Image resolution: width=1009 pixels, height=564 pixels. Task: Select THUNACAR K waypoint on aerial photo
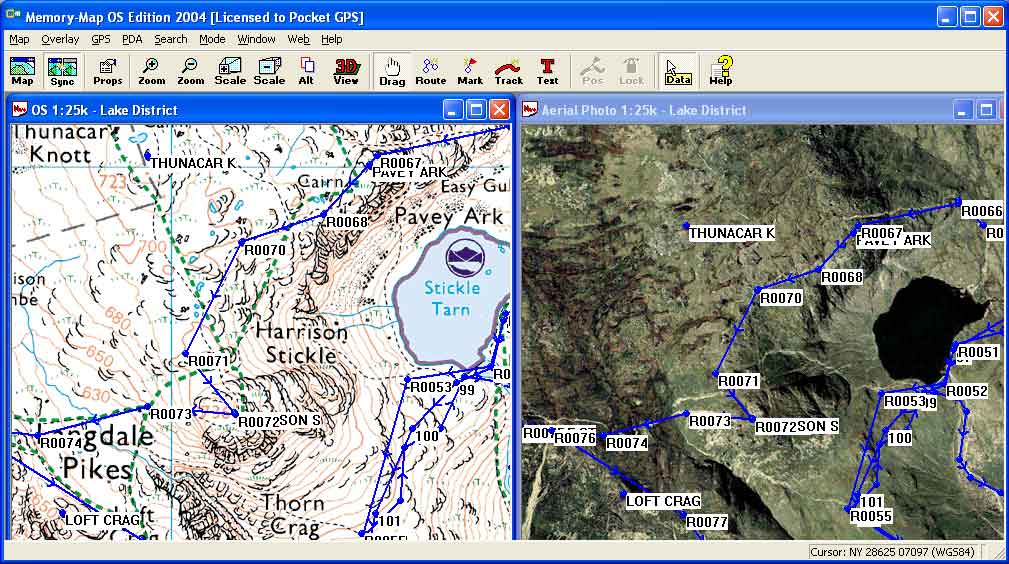click(732, 233)
